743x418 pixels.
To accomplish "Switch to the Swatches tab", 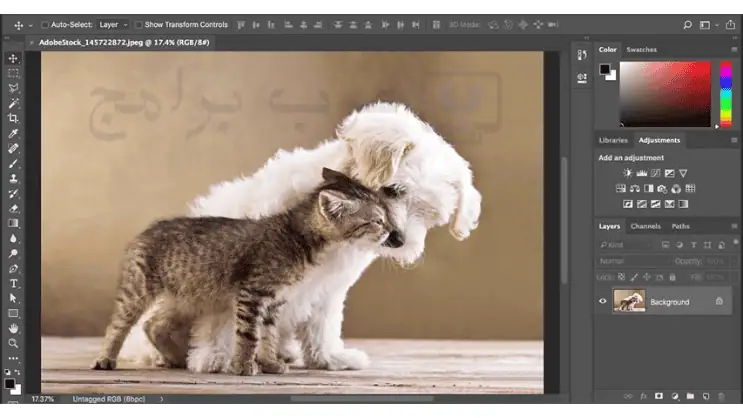I will coord(642,49).
